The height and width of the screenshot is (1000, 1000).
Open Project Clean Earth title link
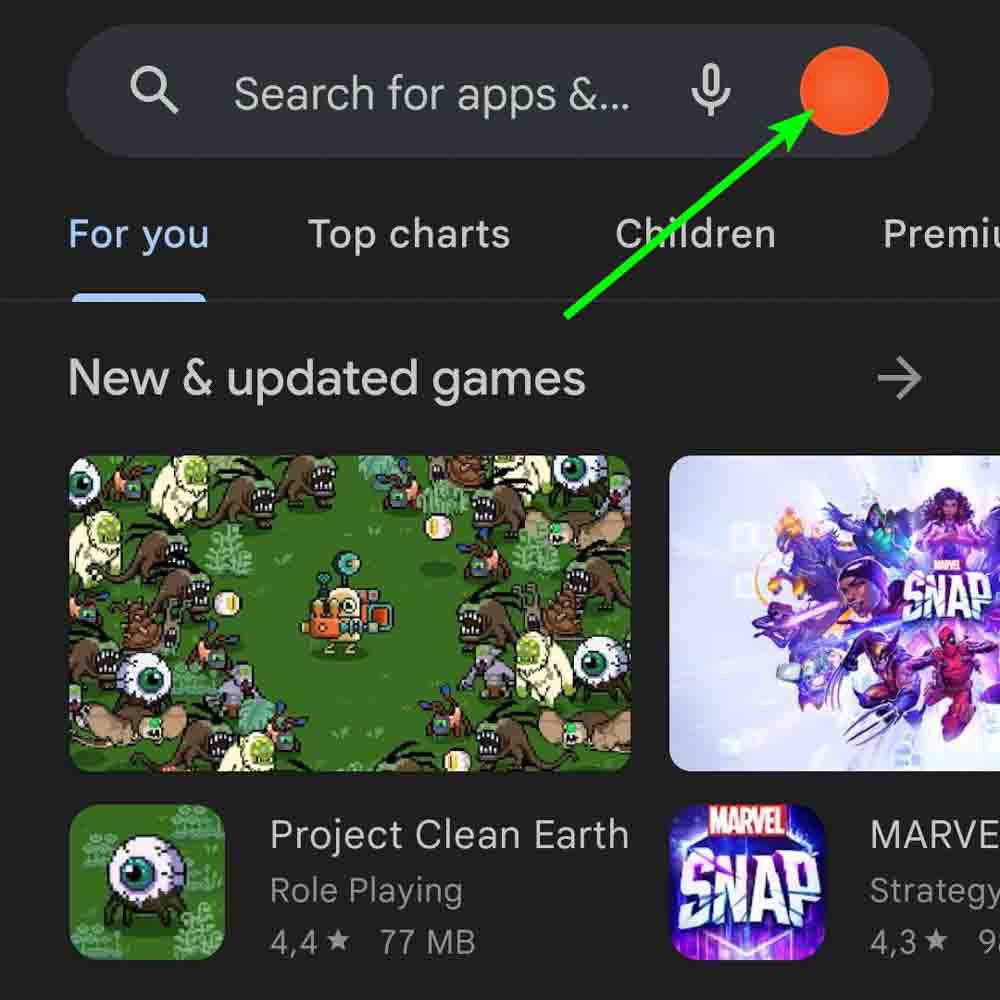coord(450,835)
